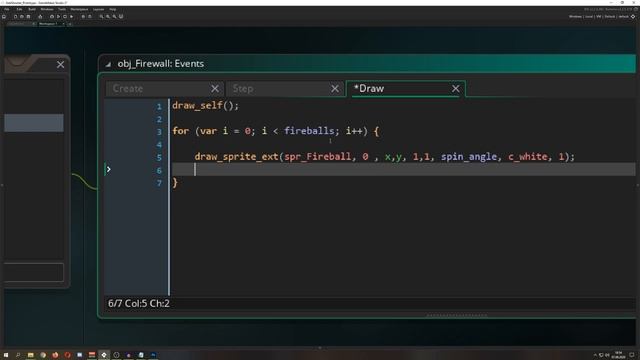Click the New Project toolbar icon
640x360 pixels.
(16, 17)
